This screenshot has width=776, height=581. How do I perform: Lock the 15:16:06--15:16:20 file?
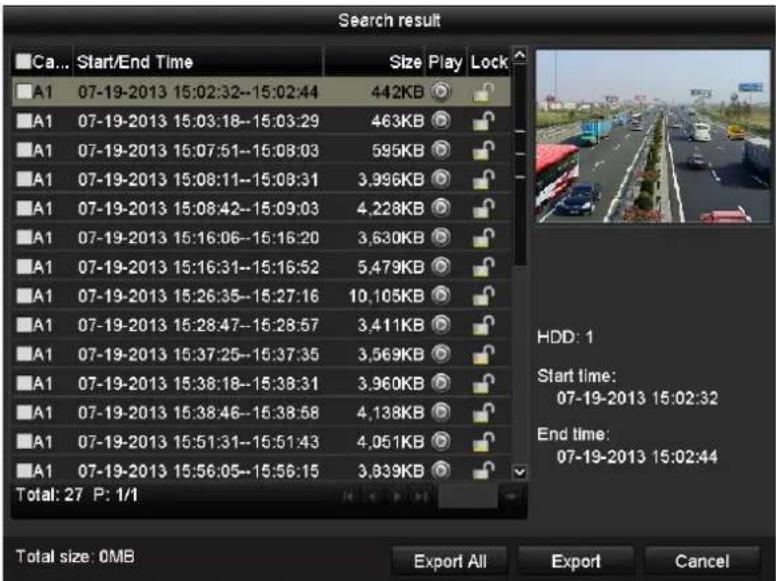[x=484, y=238]
